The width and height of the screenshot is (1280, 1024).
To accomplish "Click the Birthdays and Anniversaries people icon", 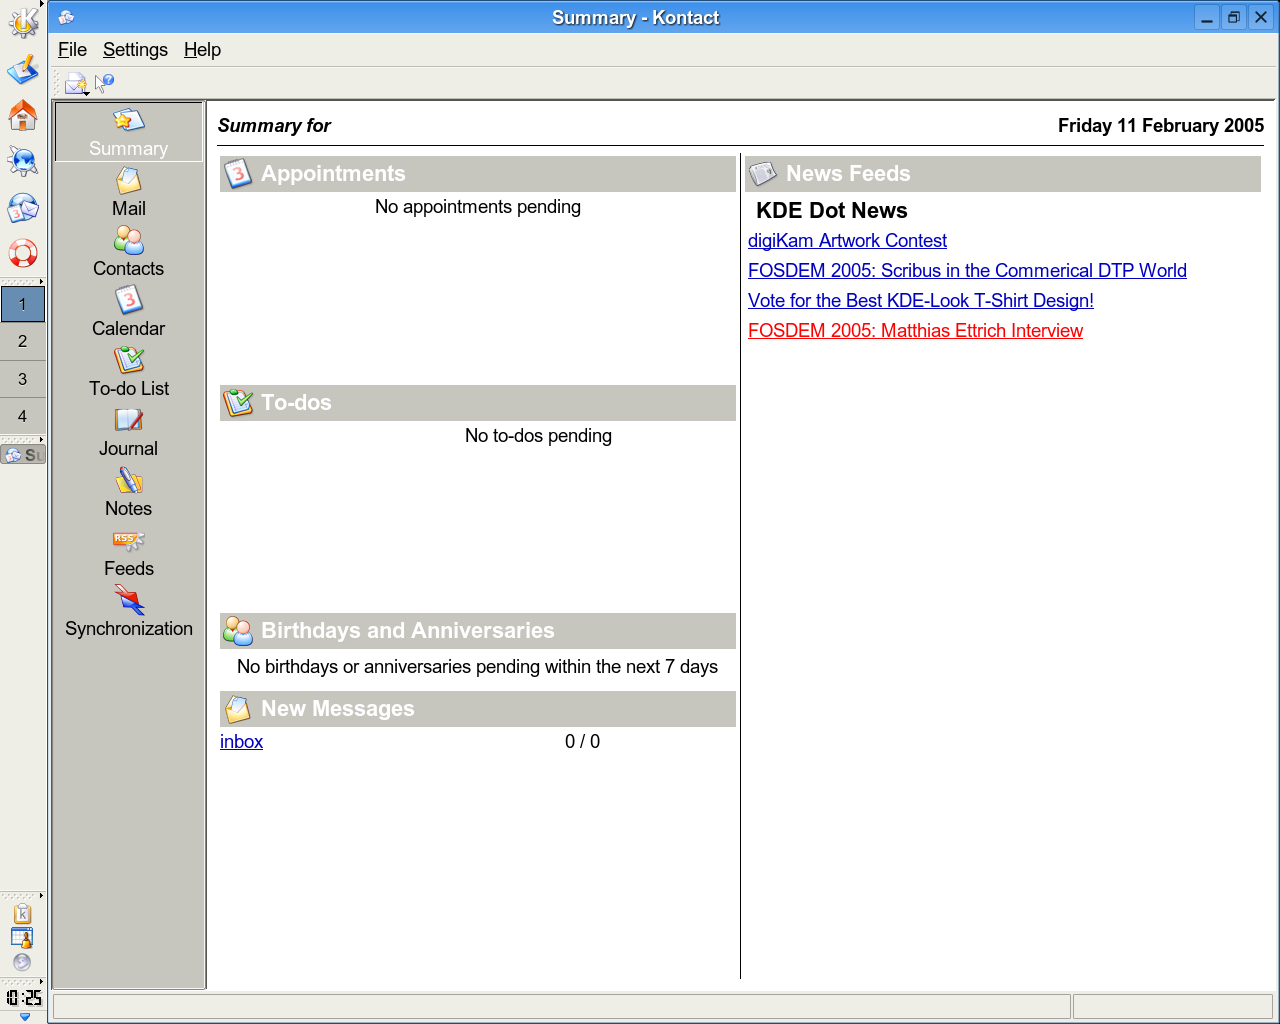I will coord(238,630).
